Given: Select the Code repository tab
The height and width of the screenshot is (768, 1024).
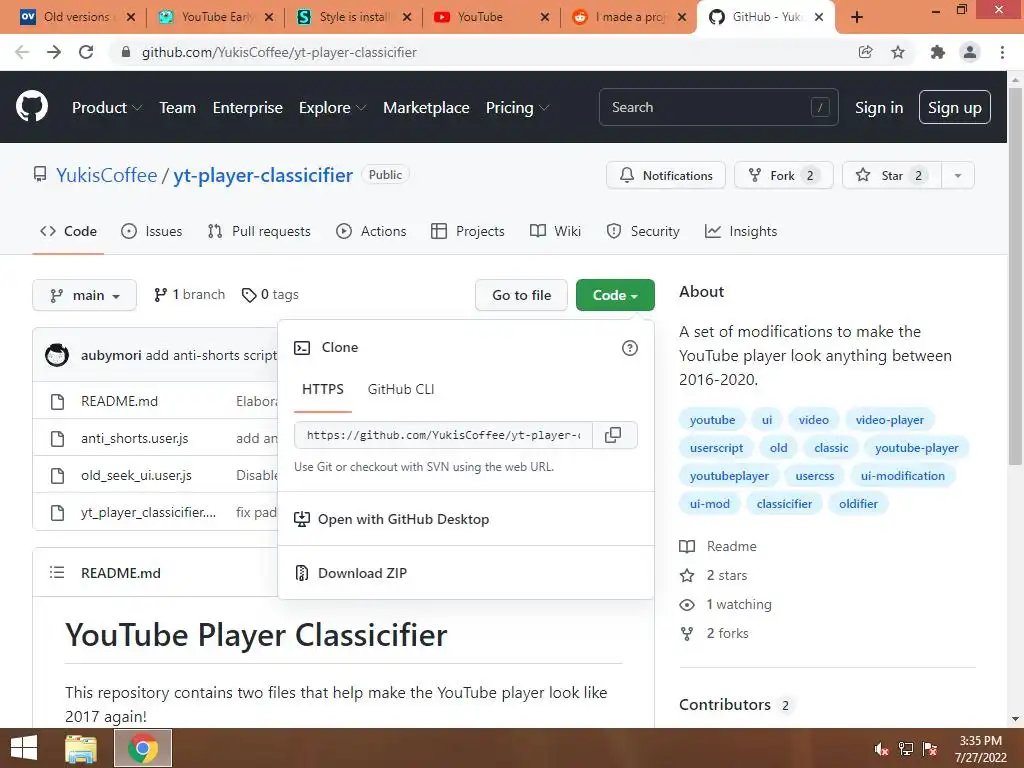Looking at the screenshot, I should click(68, 231).
